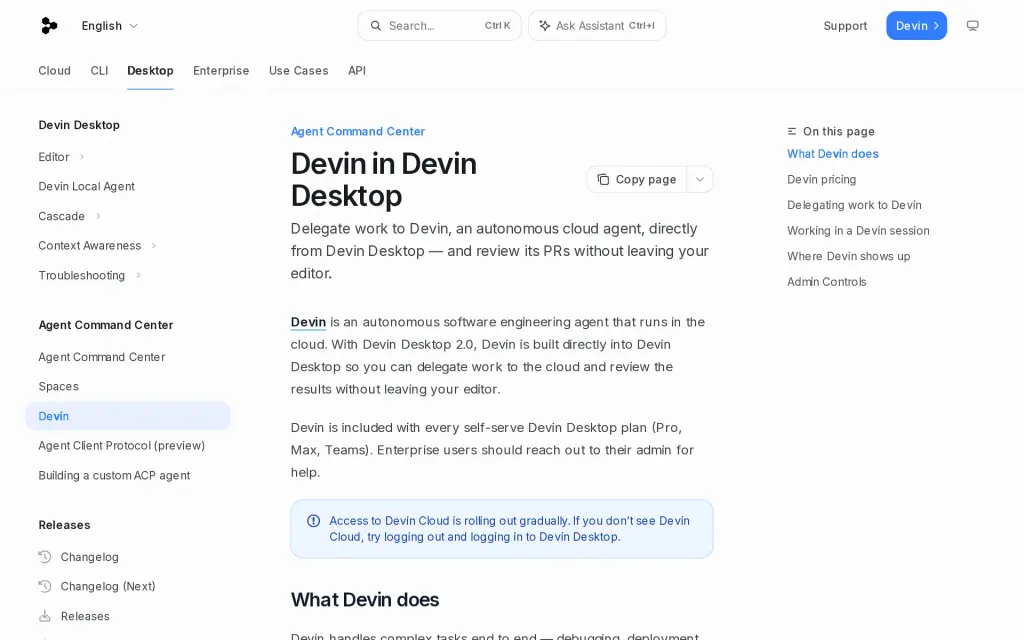
Task: Jump to Admin Controls section
Action: click(x=827, y=281)
